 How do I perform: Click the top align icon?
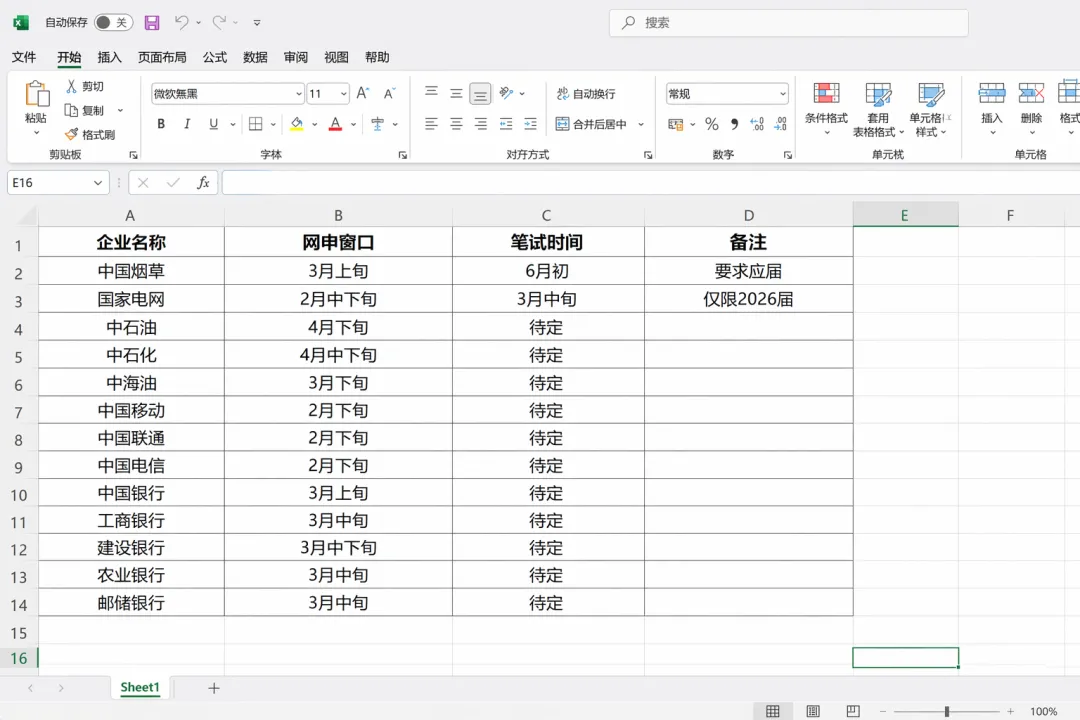(431, 92)
